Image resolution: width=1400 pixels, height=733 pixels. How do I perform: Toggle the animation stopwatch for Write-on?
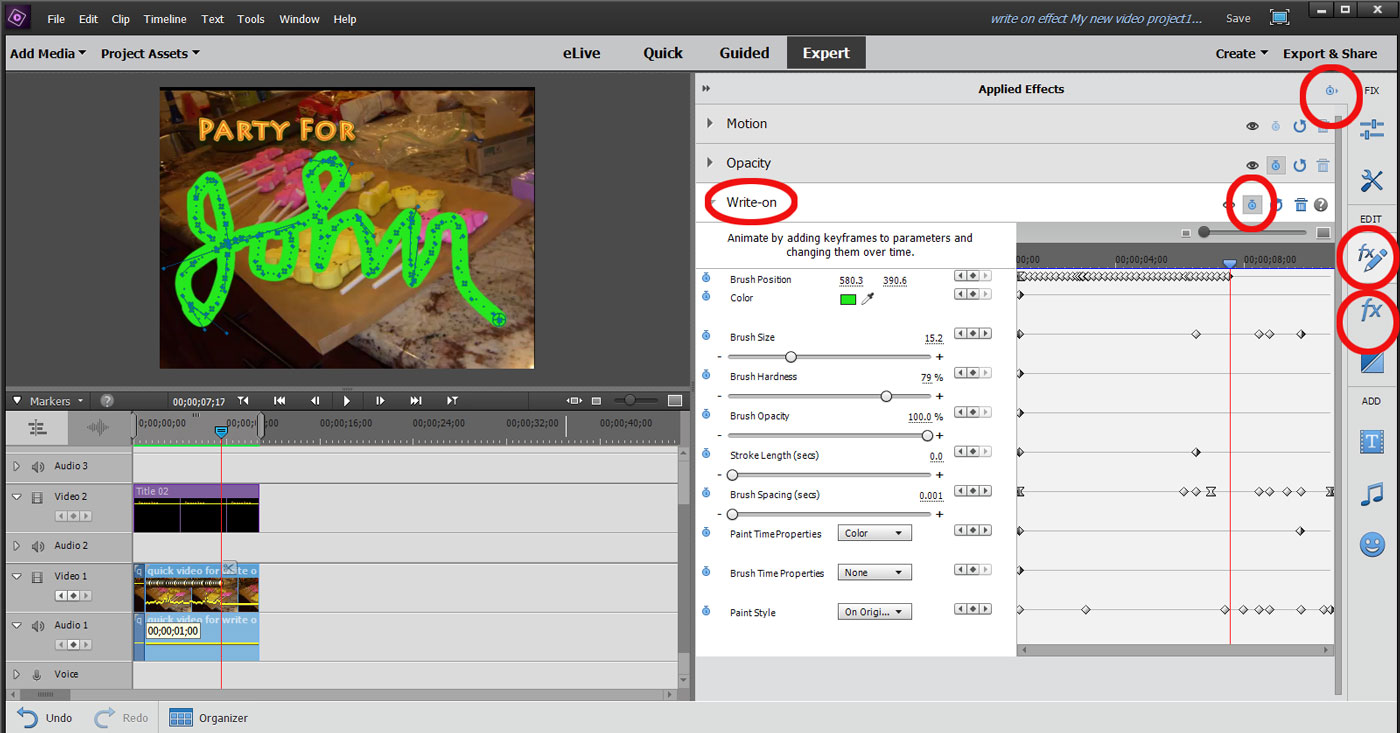click(1251, 203)
